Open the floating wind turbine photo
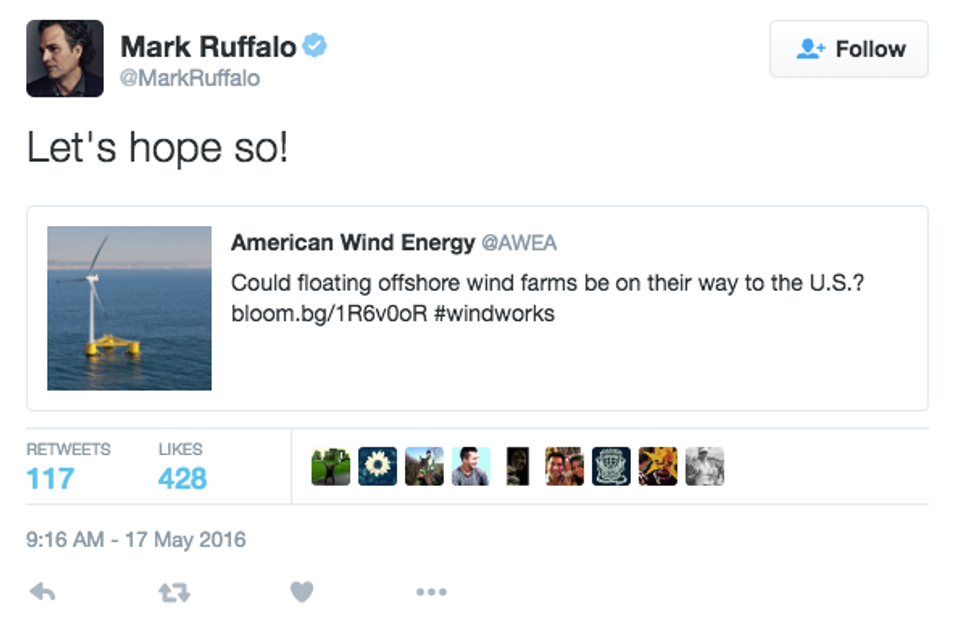Screen dimensions: 980x622 (x=130, y=308)
